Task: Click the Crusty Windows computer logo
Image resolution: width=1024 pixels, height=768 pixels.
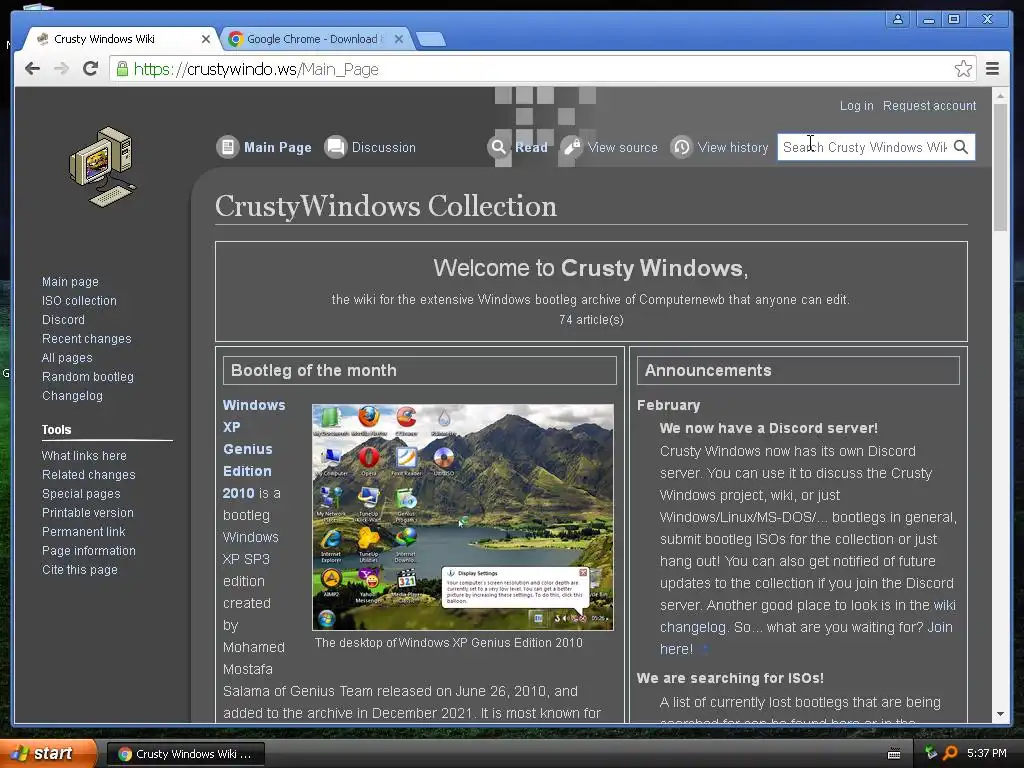Action: coord(103,167)
